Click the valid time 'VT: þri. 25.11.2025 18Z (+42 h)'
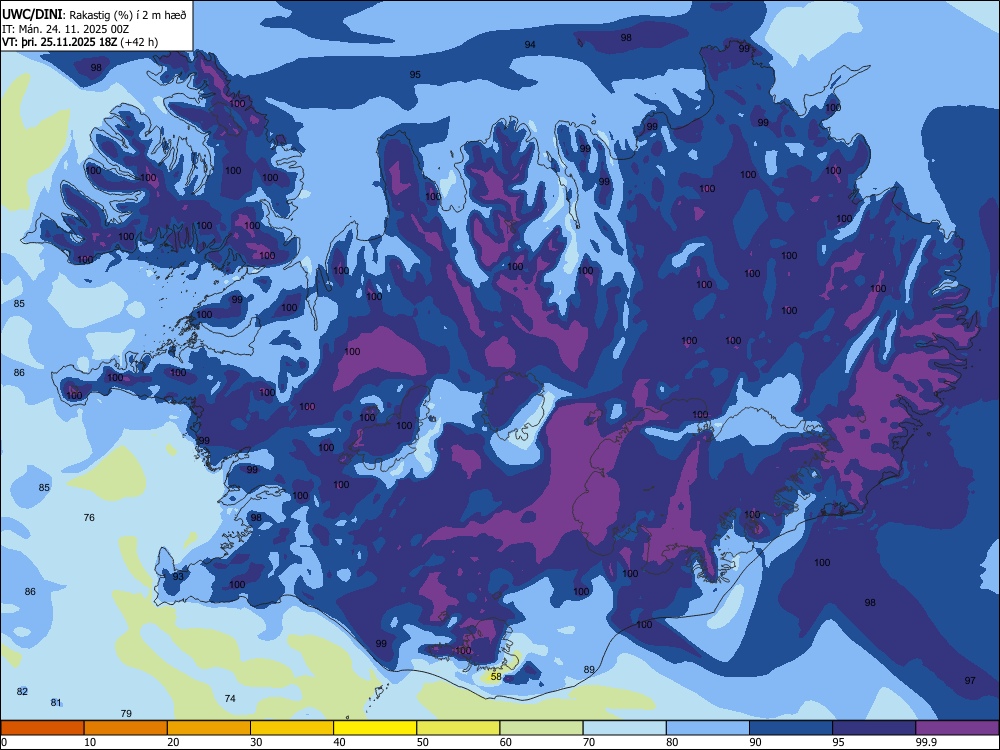Image resolution: width=1000 pixels, height=750 pixels. 80,42
